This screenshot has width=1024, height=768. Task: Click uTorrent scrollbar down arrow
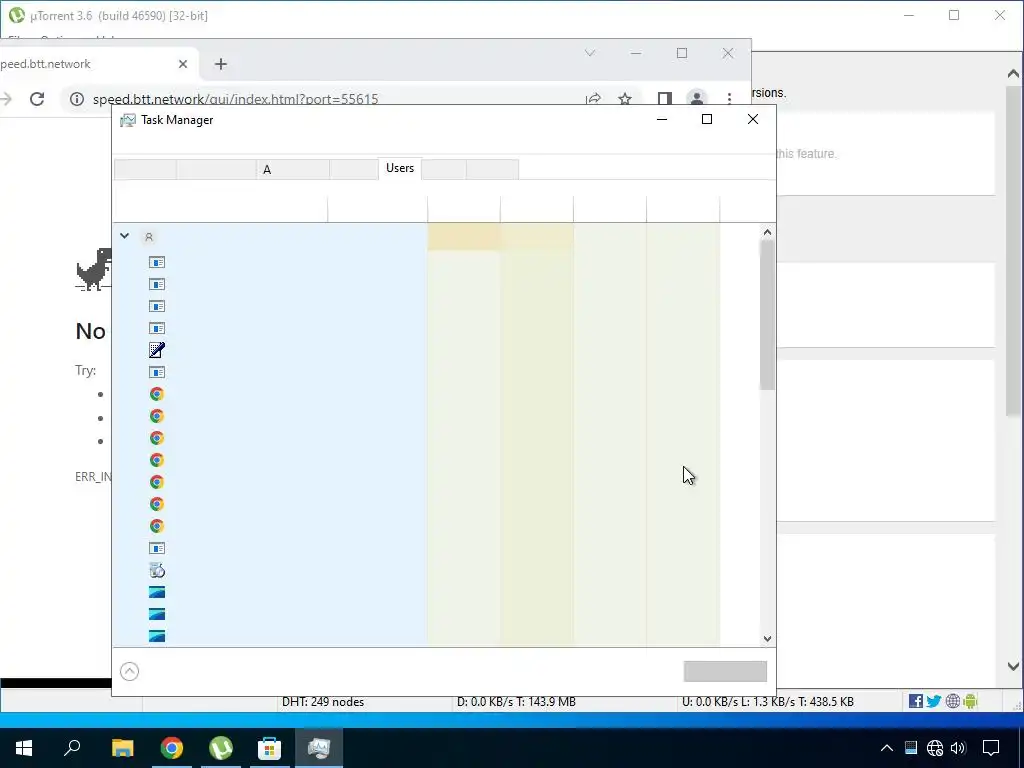(1013, 666)
